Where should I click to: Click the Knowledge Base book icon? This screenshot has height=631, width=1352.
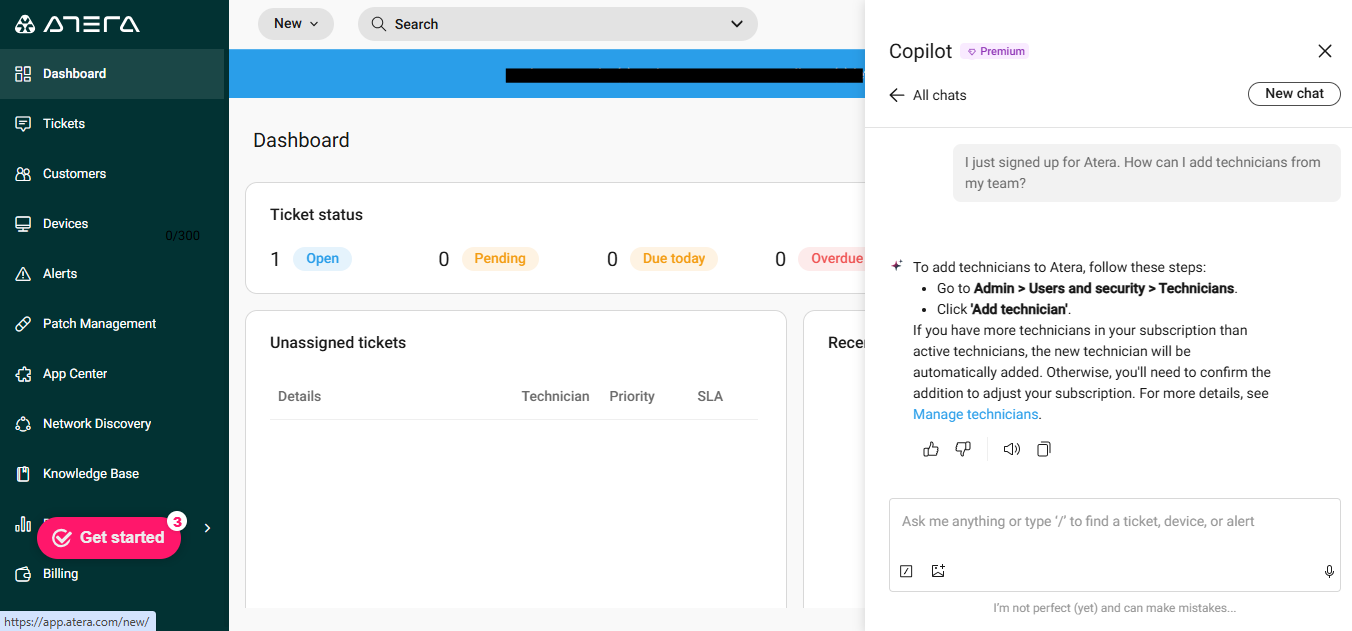[x=23, y=474]
